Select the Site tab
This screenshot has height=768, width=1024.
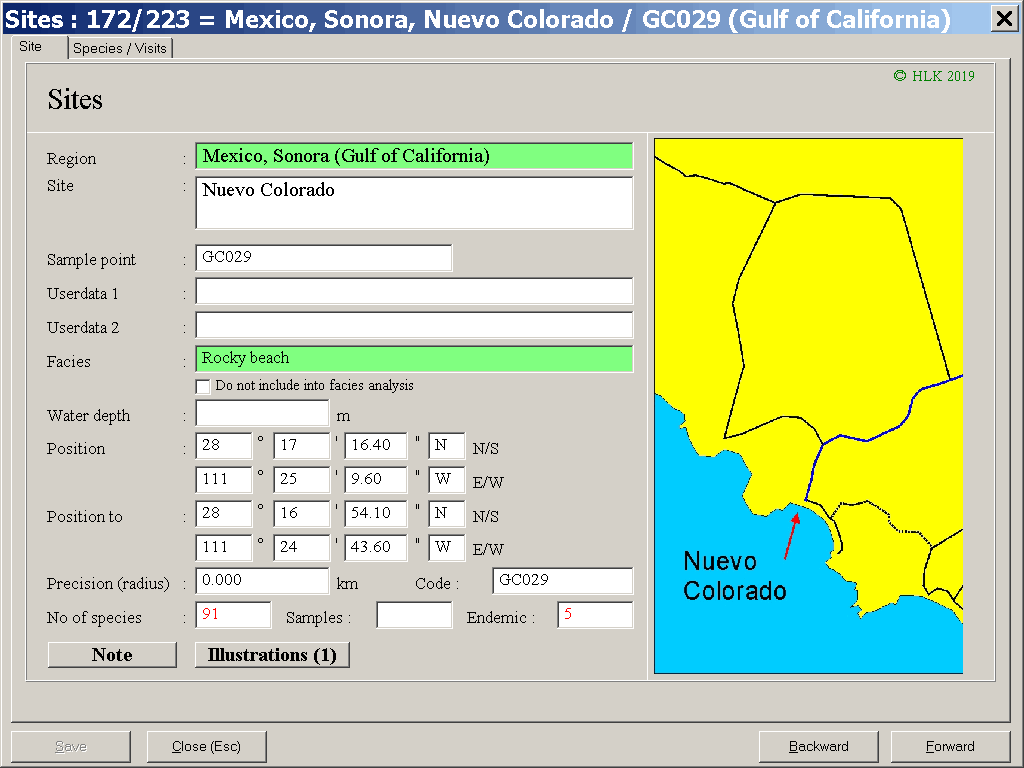[x=31, y=47]
